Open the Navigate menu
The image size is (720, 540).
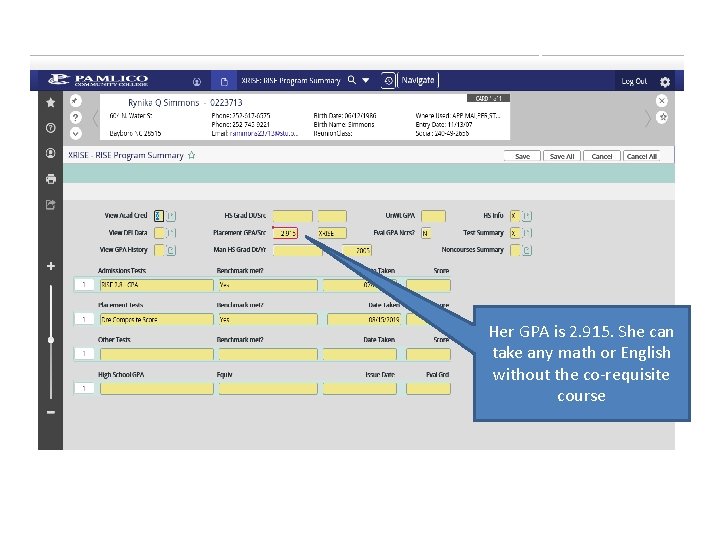418,80
